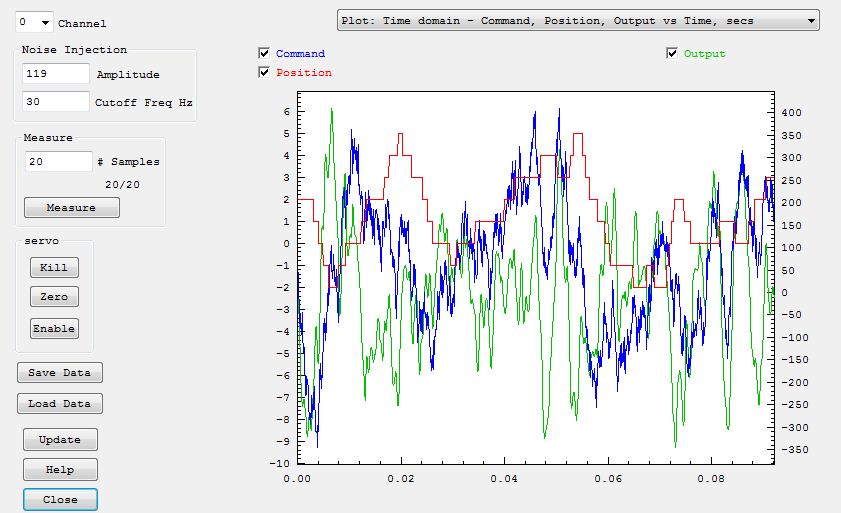Open the Channel number dropdown
Viewport: 841px width, 513px height.
click(x=35, y=22)
